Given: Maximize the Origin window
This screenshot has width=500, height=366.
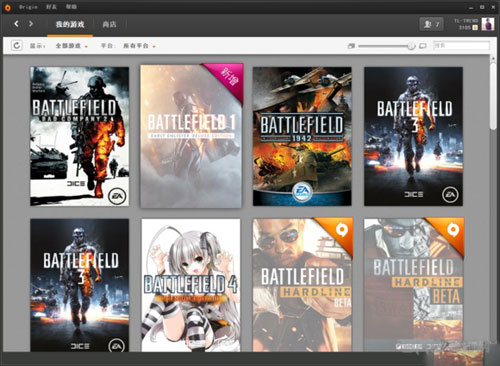Looking at the screenshot, I should coord(482,7).
